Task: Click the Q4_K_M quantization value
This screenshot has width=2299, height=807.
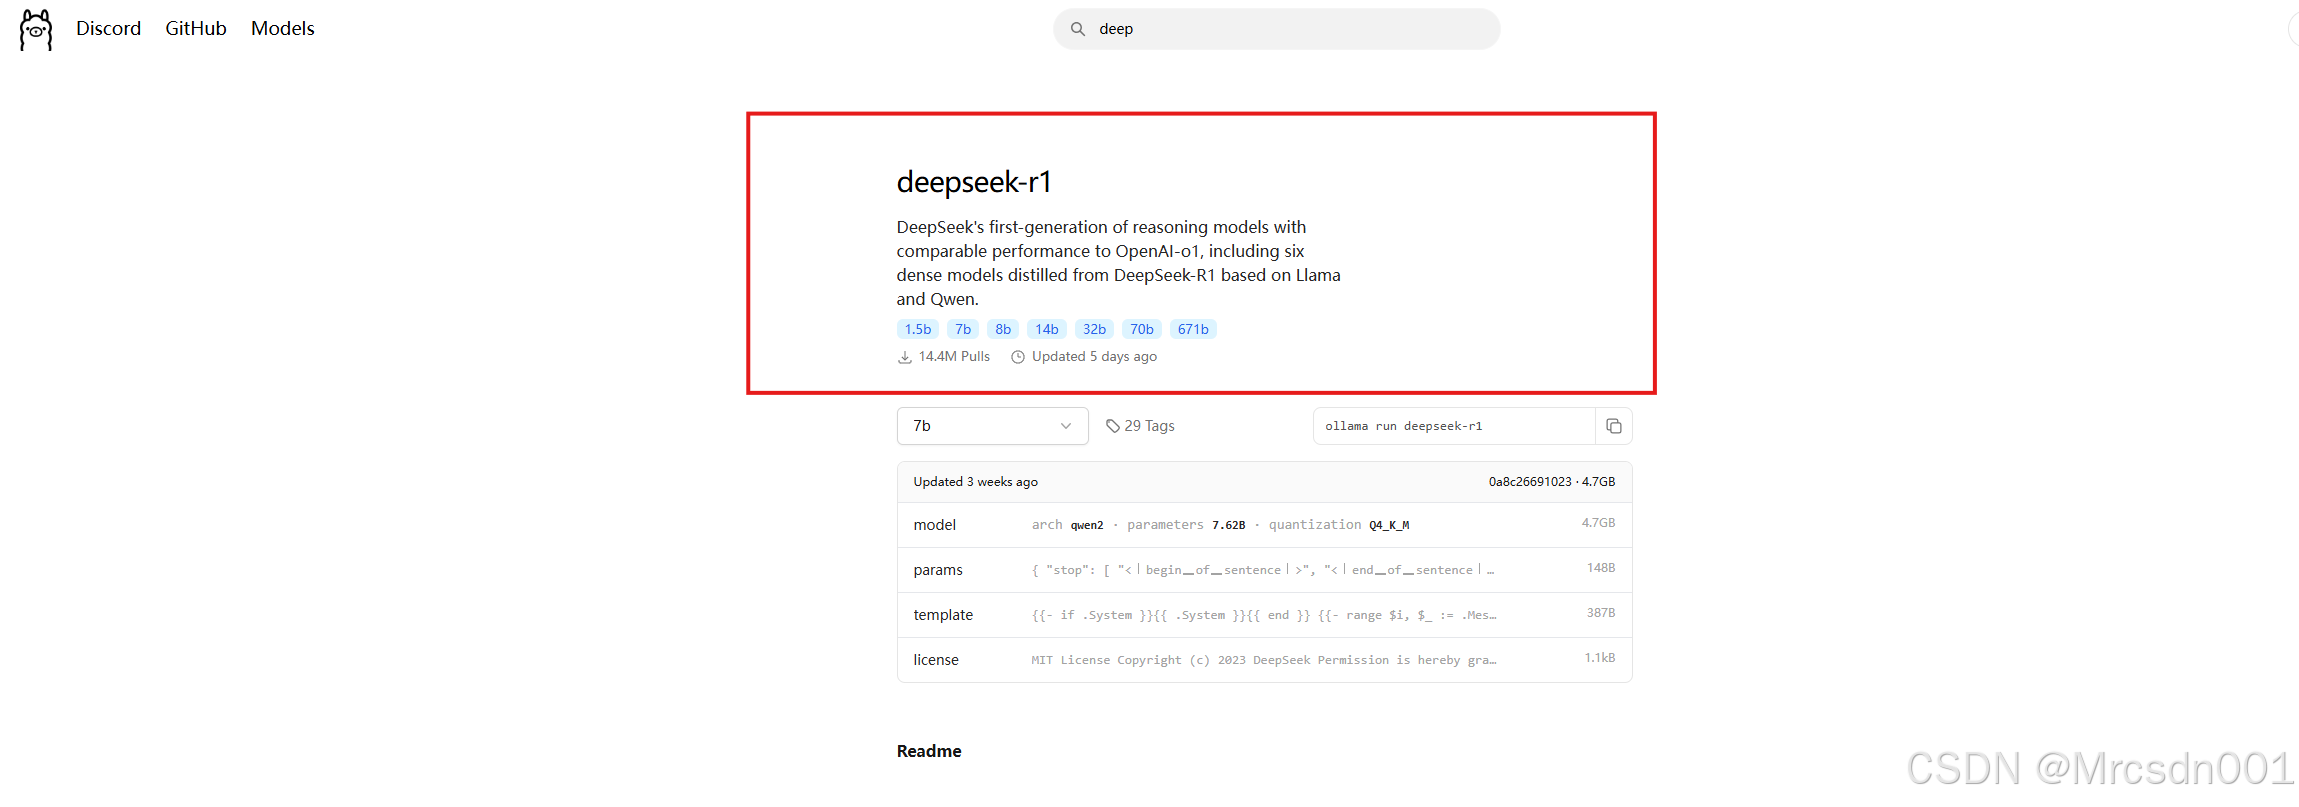Action: click(1389, 525)
